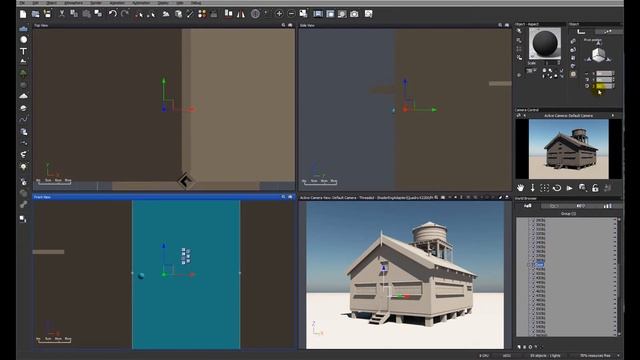Image resolution: width=640 pixels, height=360 pixels.
Task: Click the scroll-down arrow of World Browser list
Action: (x=619, y=334)
